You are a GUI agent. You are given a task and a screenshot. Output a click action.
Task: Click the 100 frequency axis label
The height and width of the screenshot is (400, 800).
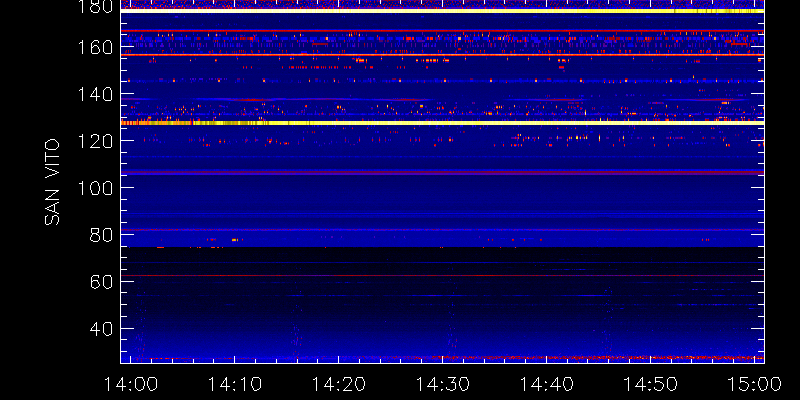tap(95, 188)
